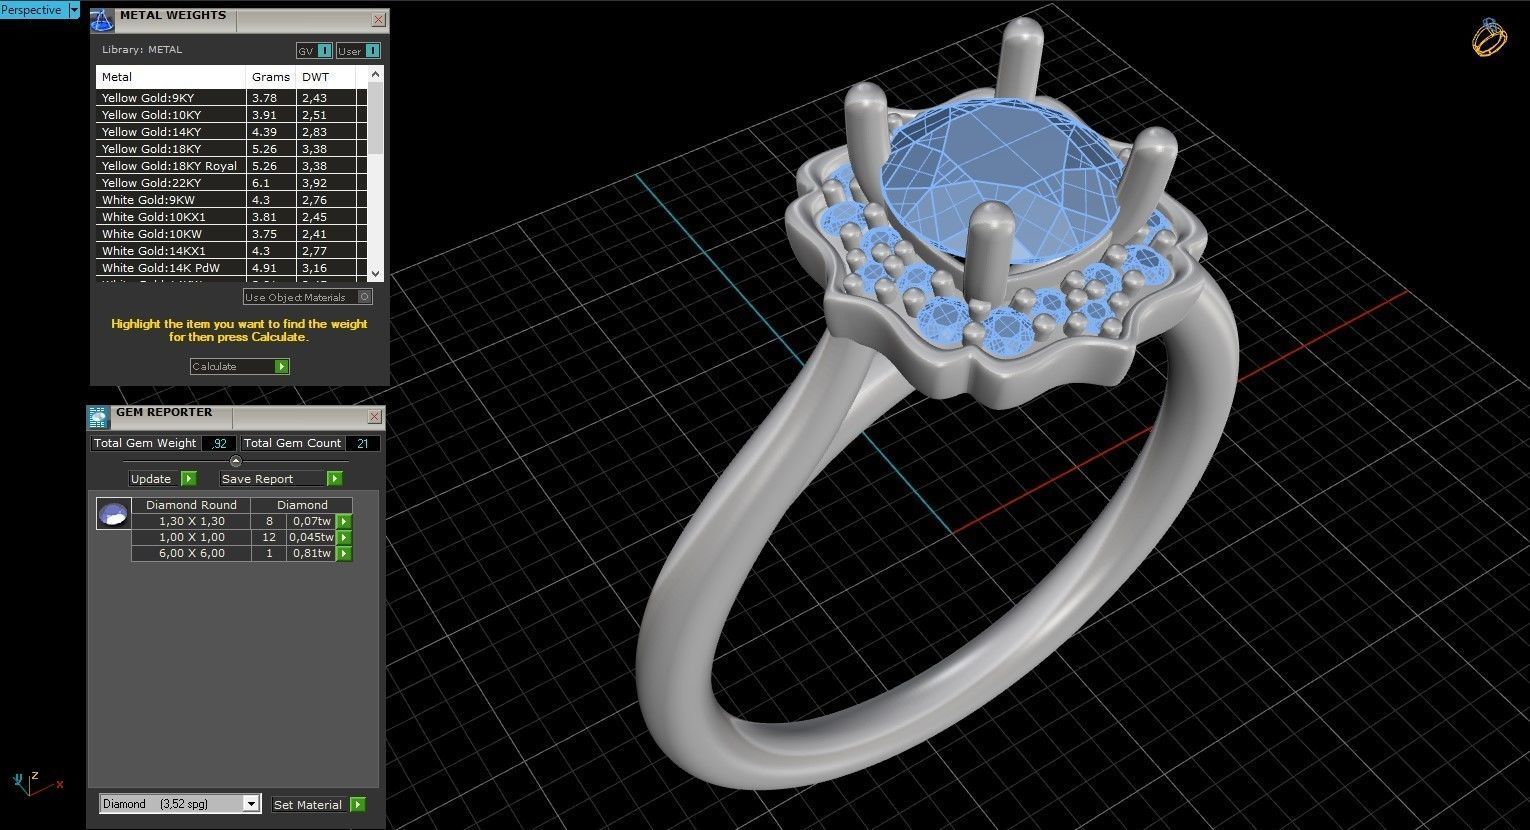This screenshot has height=830, width=1530.
Task: Click the green arrow beside Calculate
Action: coord(282,367)
